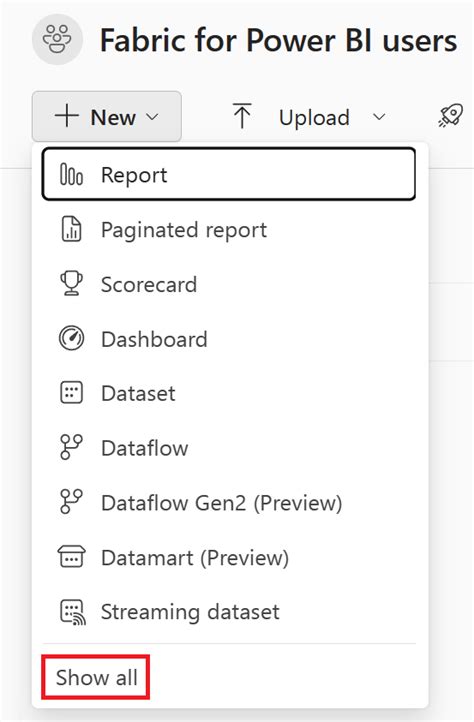Click the Datamart store icon
474x722 pixels.
coord(71,557)
